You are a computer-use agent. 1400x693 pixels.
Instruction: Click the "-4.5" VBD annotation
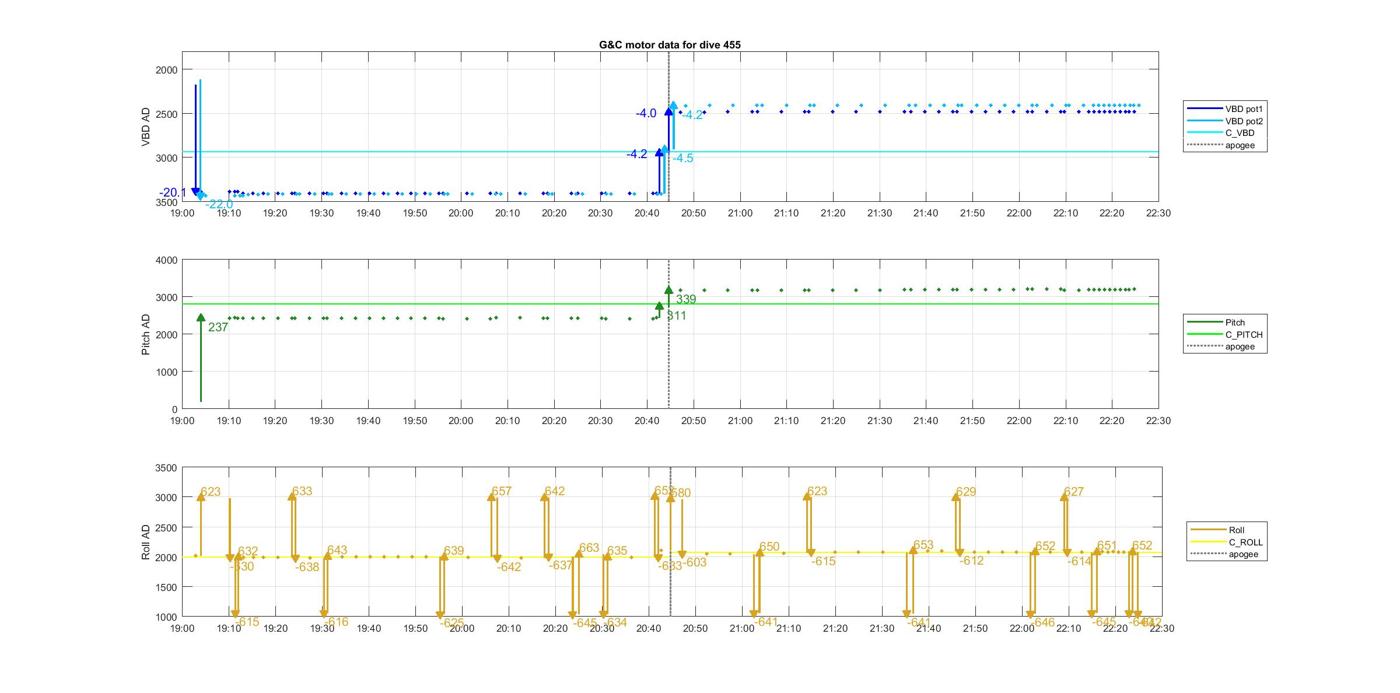(683, 158)
